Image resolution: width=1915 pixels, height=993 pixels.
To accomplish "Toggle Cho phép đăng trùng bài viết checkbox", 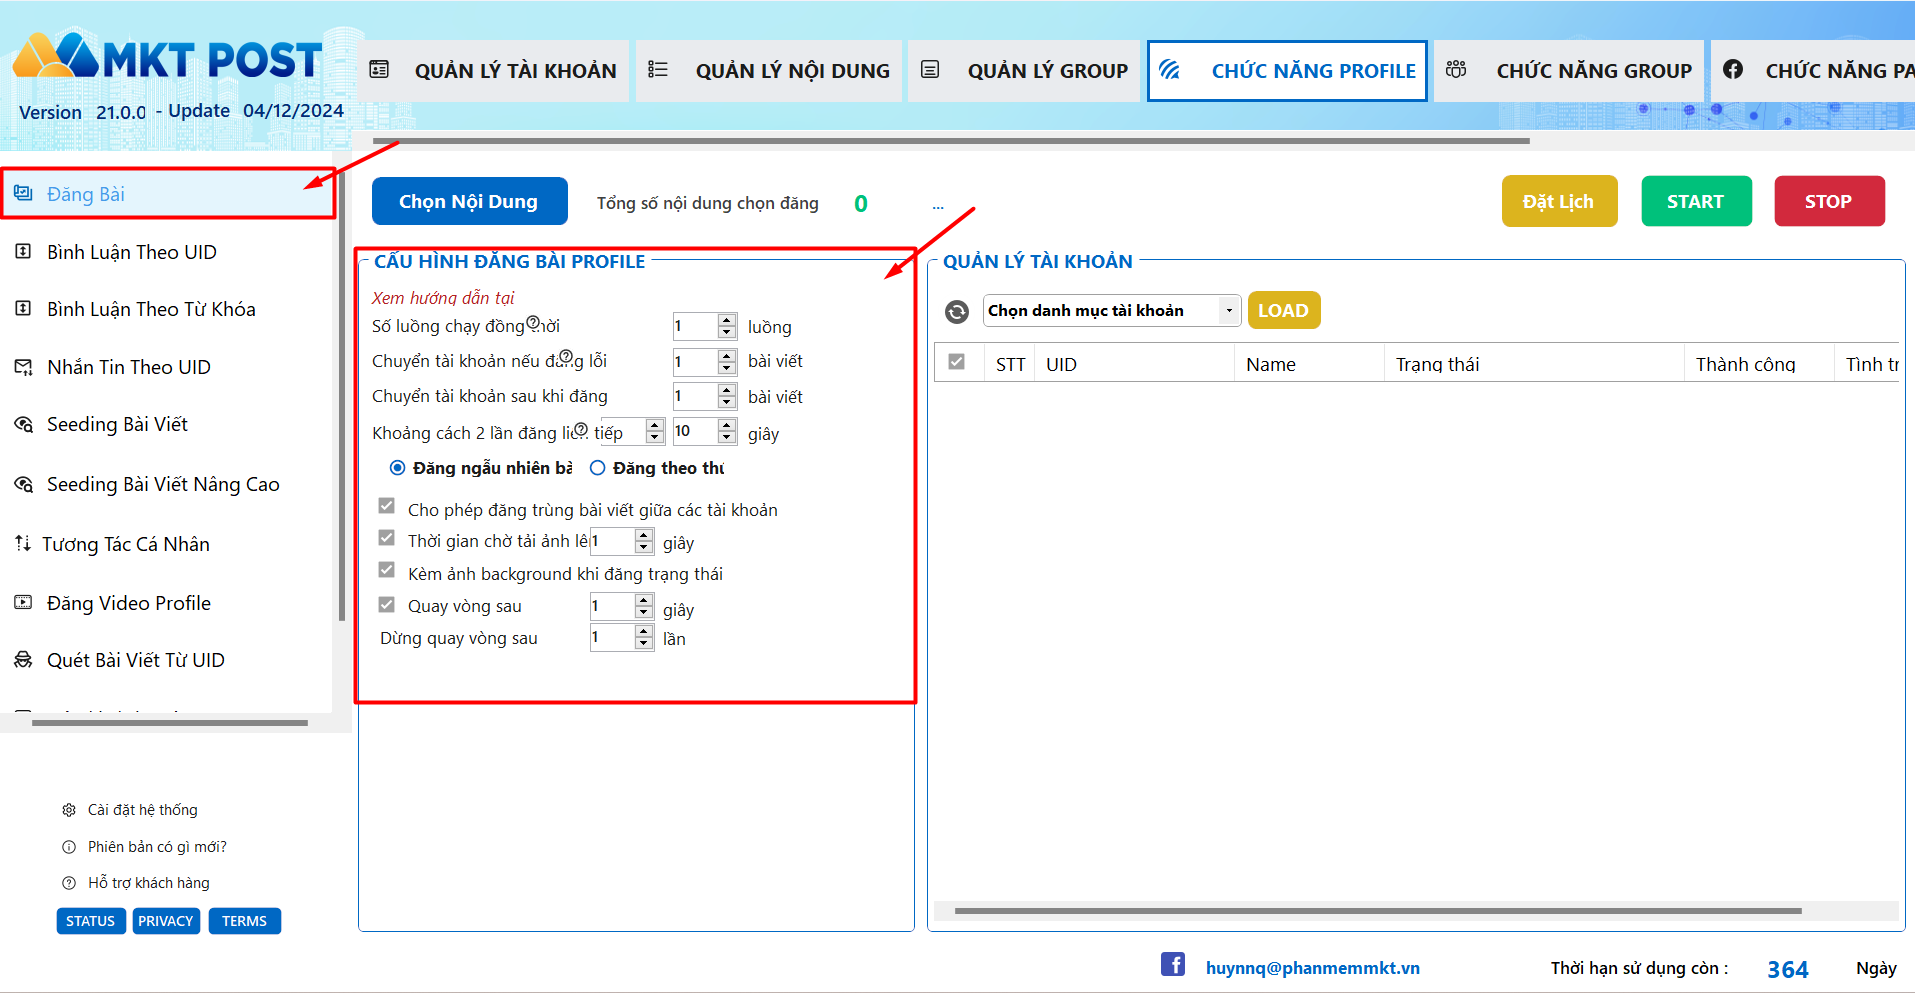I will [387, 506].
